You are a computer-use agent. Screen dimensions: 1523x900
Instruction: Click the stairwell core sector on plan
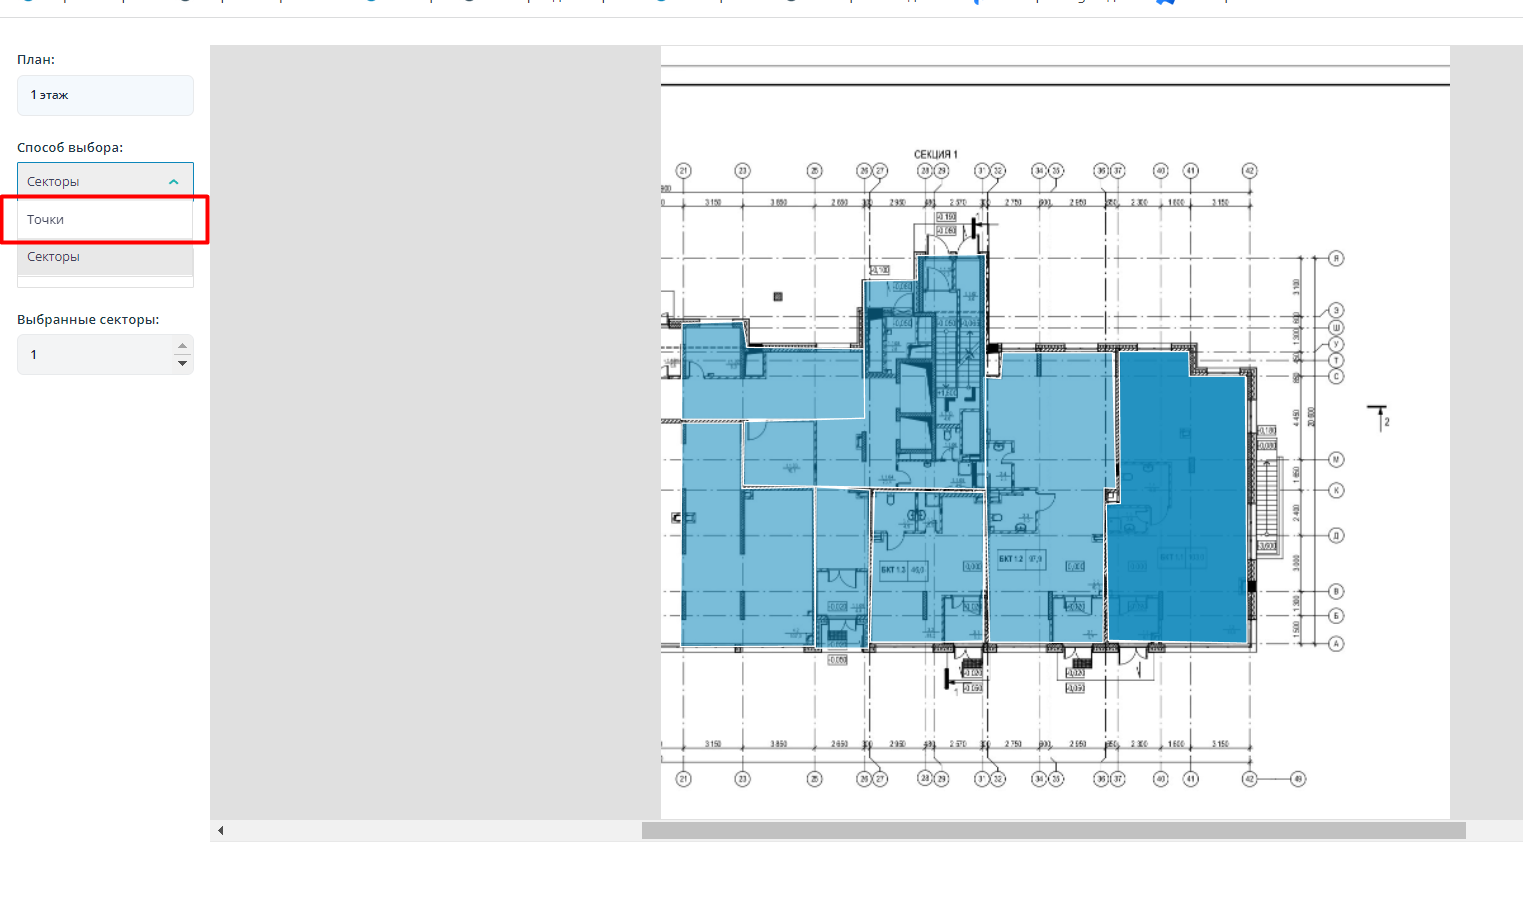pyautogui.click(x=925, y=400)
